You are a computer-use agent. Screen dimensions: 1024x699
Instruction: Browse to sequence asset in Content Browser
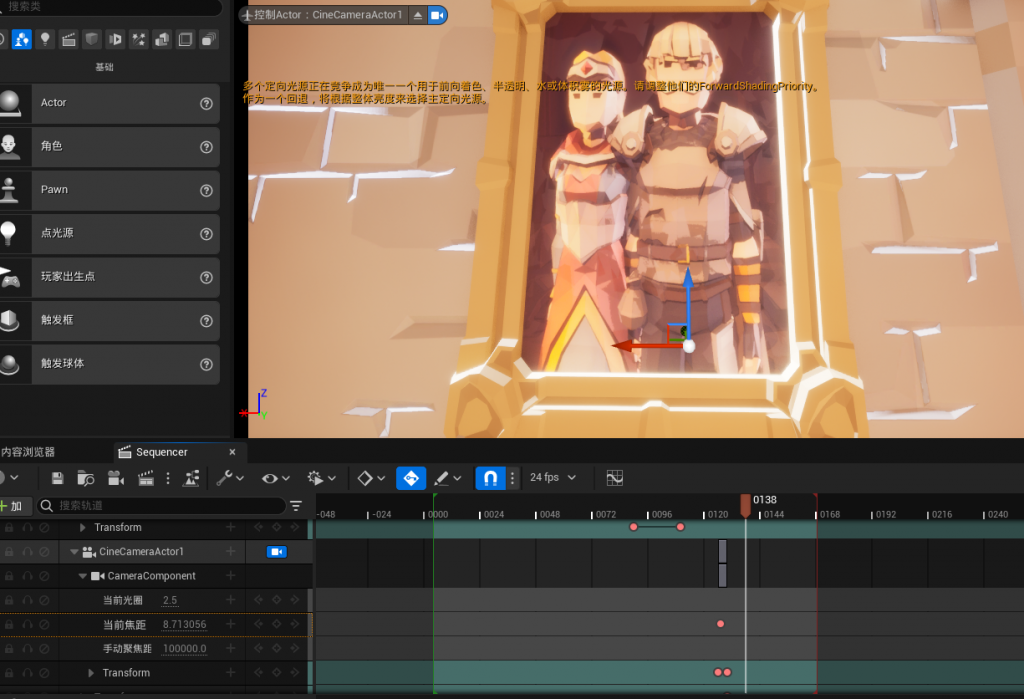(86, 478)
